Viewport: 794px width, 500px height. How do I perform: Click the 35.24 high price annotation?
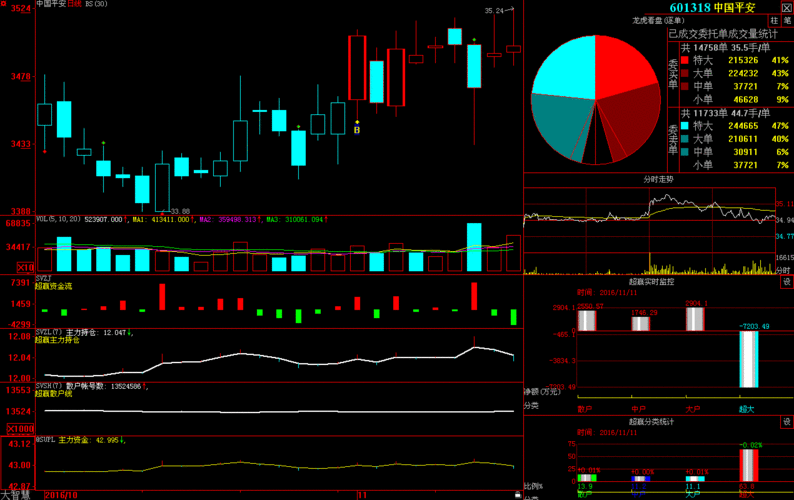coord(494,11)
